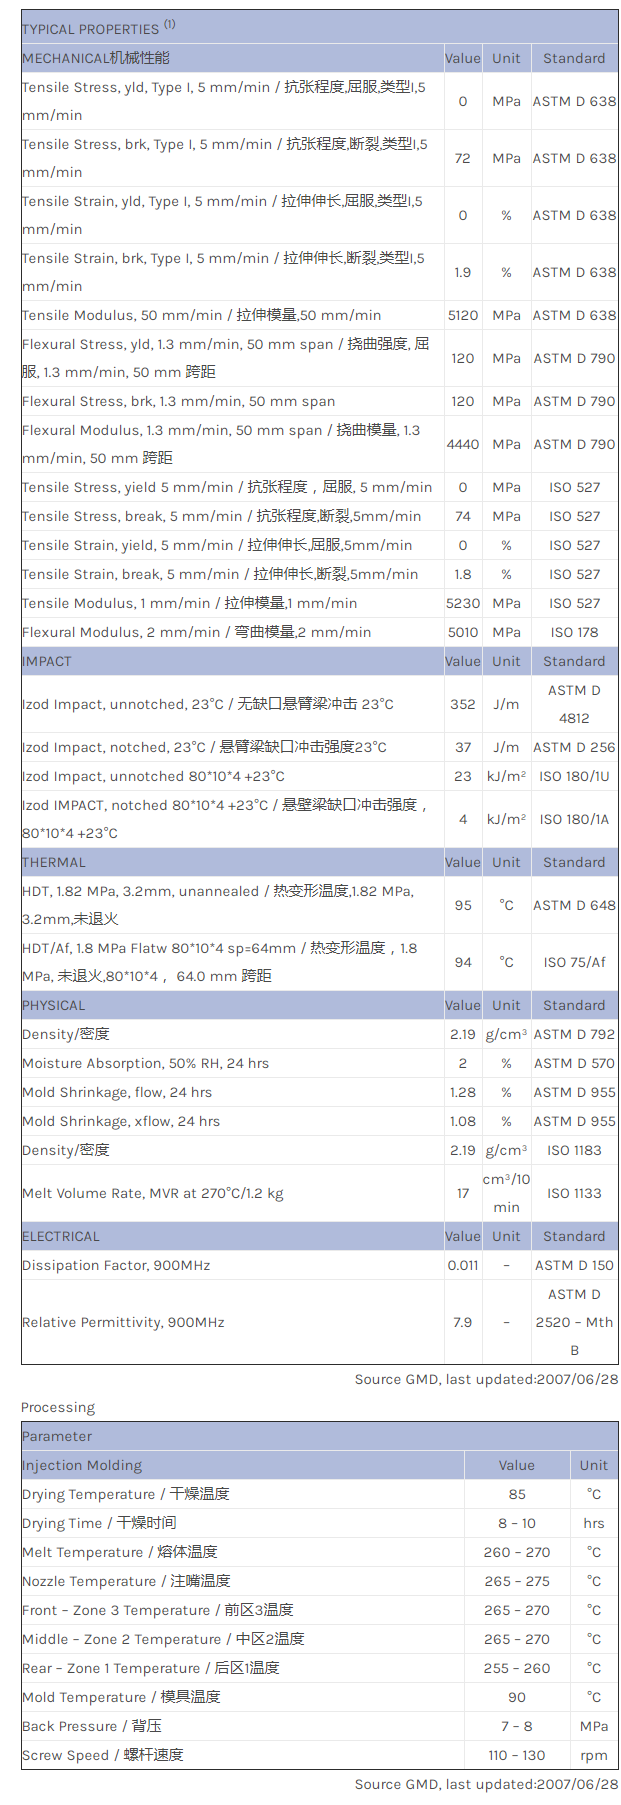Click the ISO 178 standard cell
Viewport: 621px width, 1805px height.
coord(574,632)
